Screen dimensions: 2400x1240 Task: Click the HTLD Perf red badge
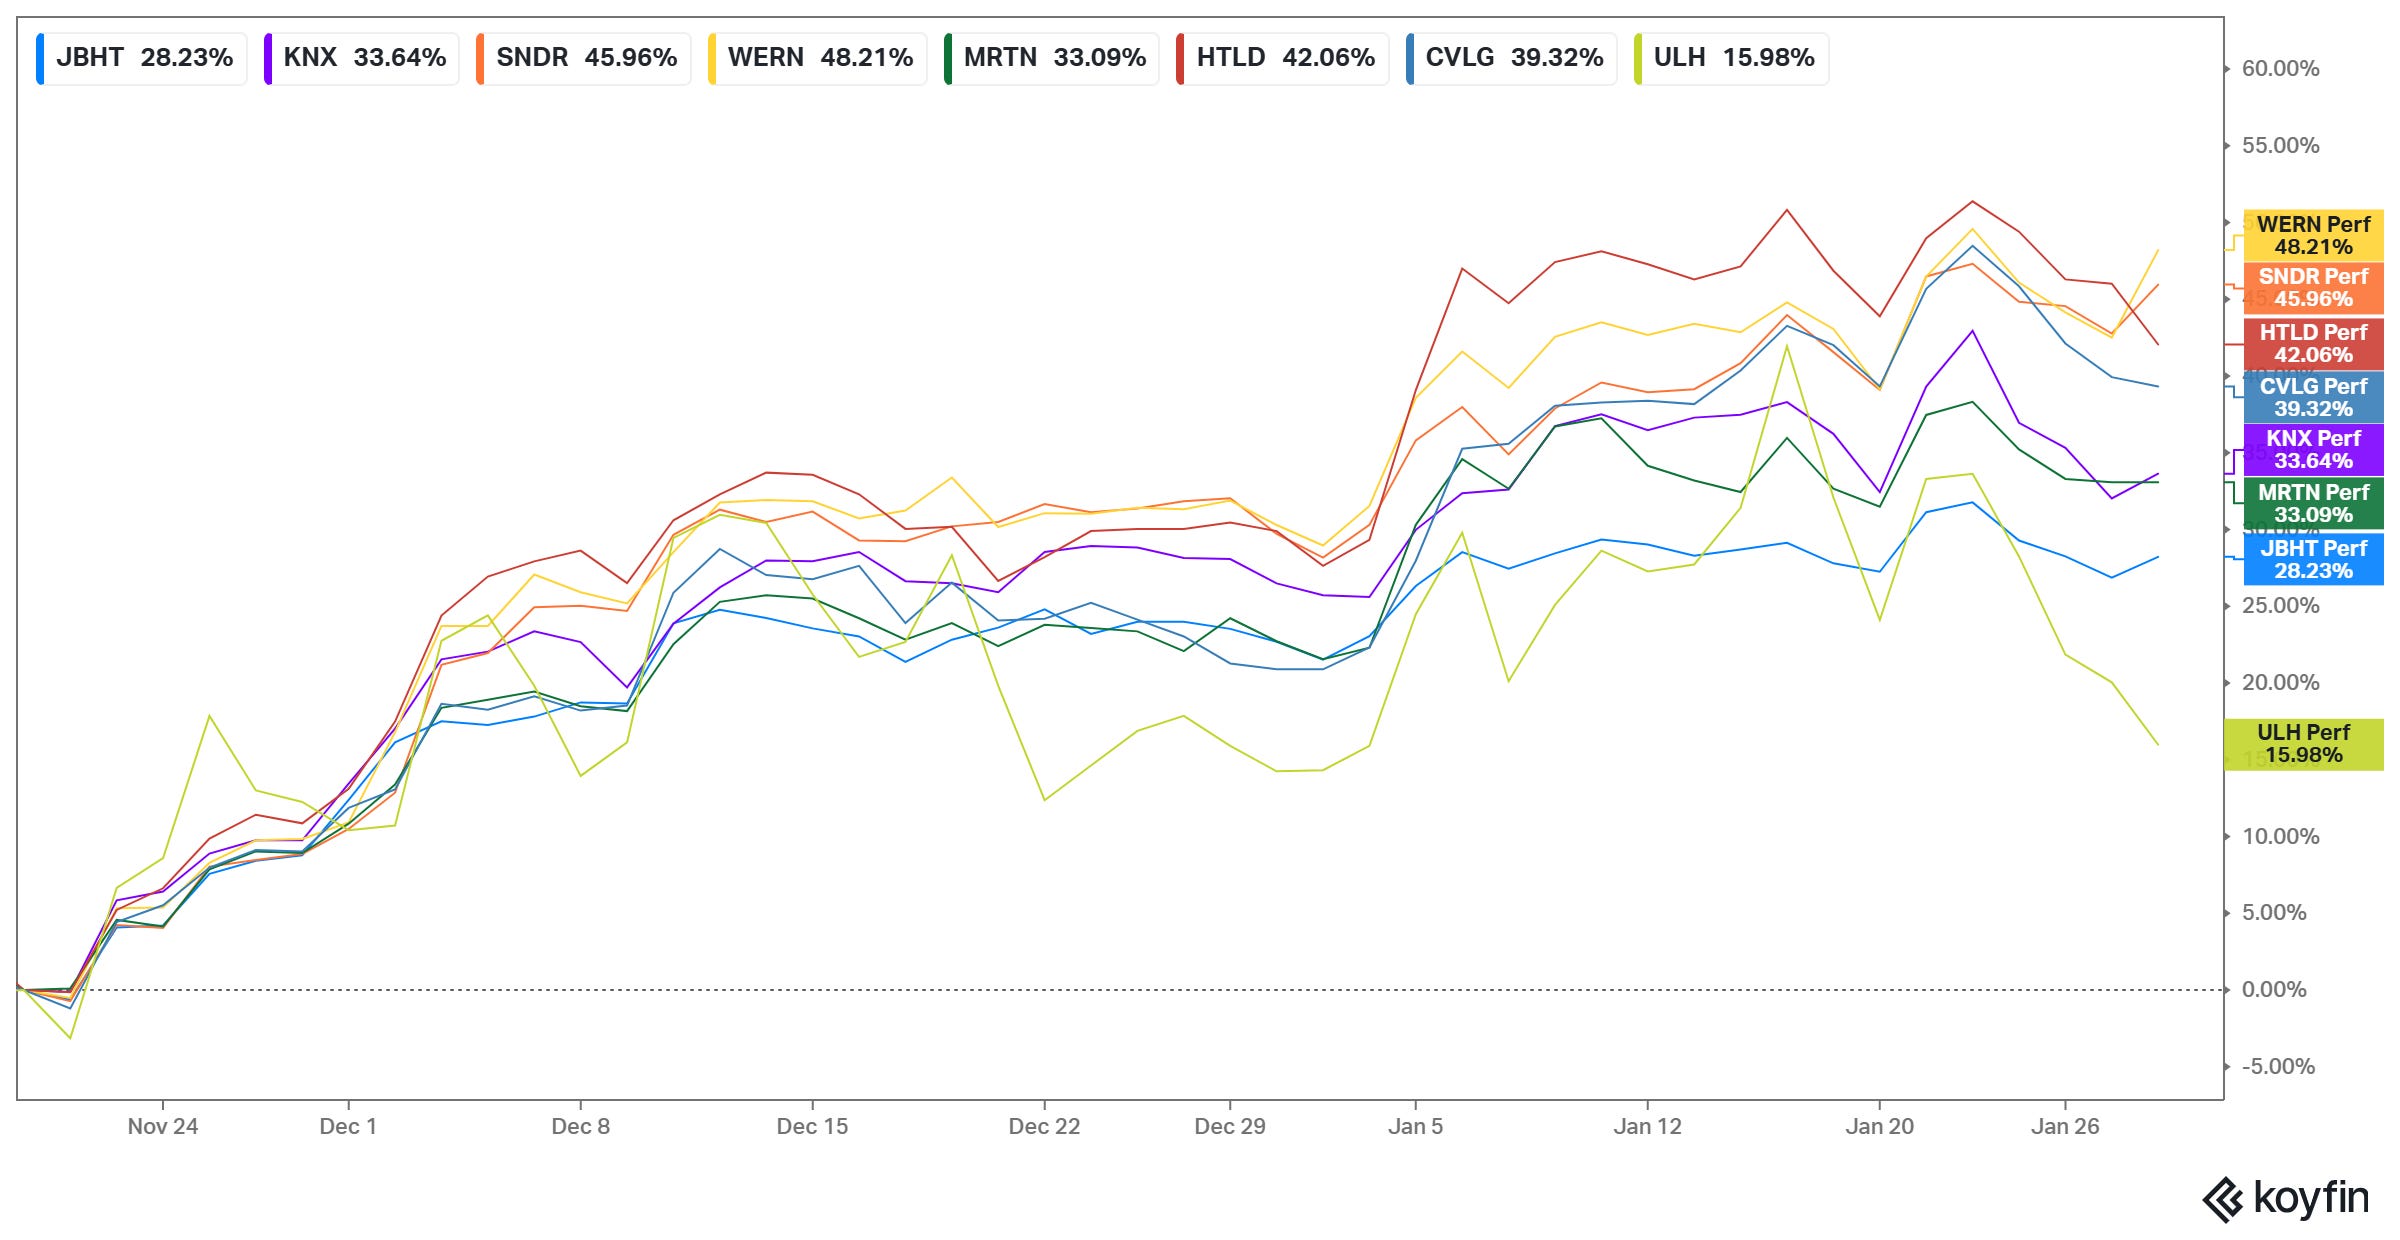pyautogui.click(x=2313, y=344)
